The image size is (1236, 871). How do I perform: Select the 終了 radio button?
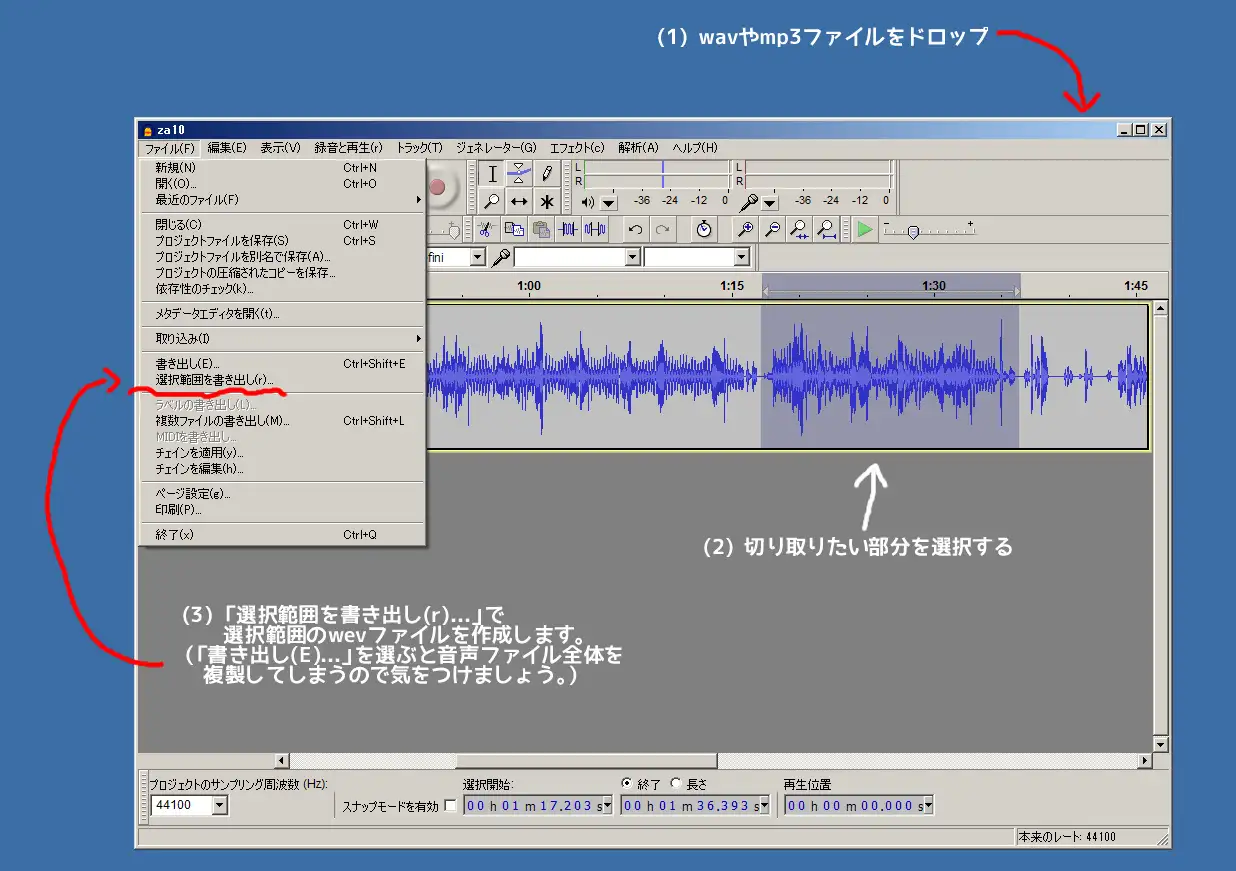(x=627, y=784)
